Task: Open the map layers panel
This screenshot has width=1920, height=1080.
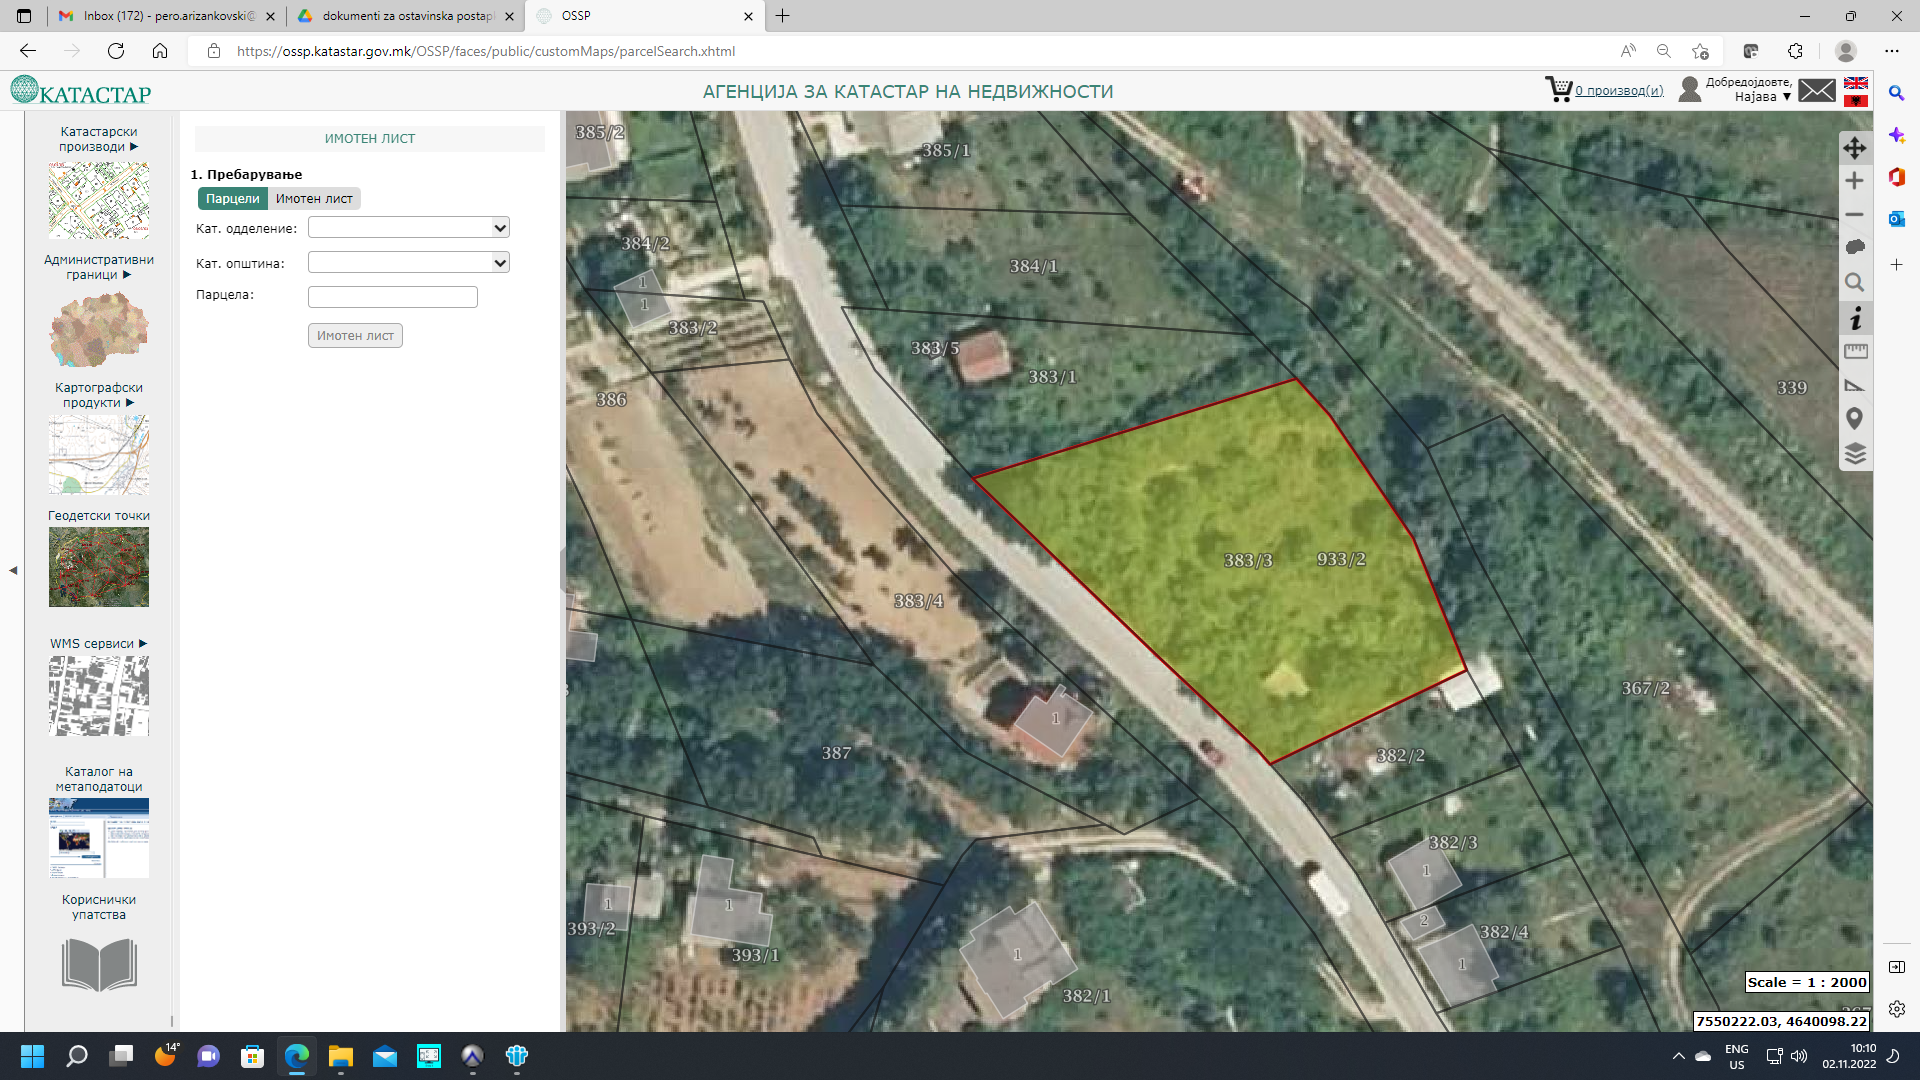Action: point(1855,454)
